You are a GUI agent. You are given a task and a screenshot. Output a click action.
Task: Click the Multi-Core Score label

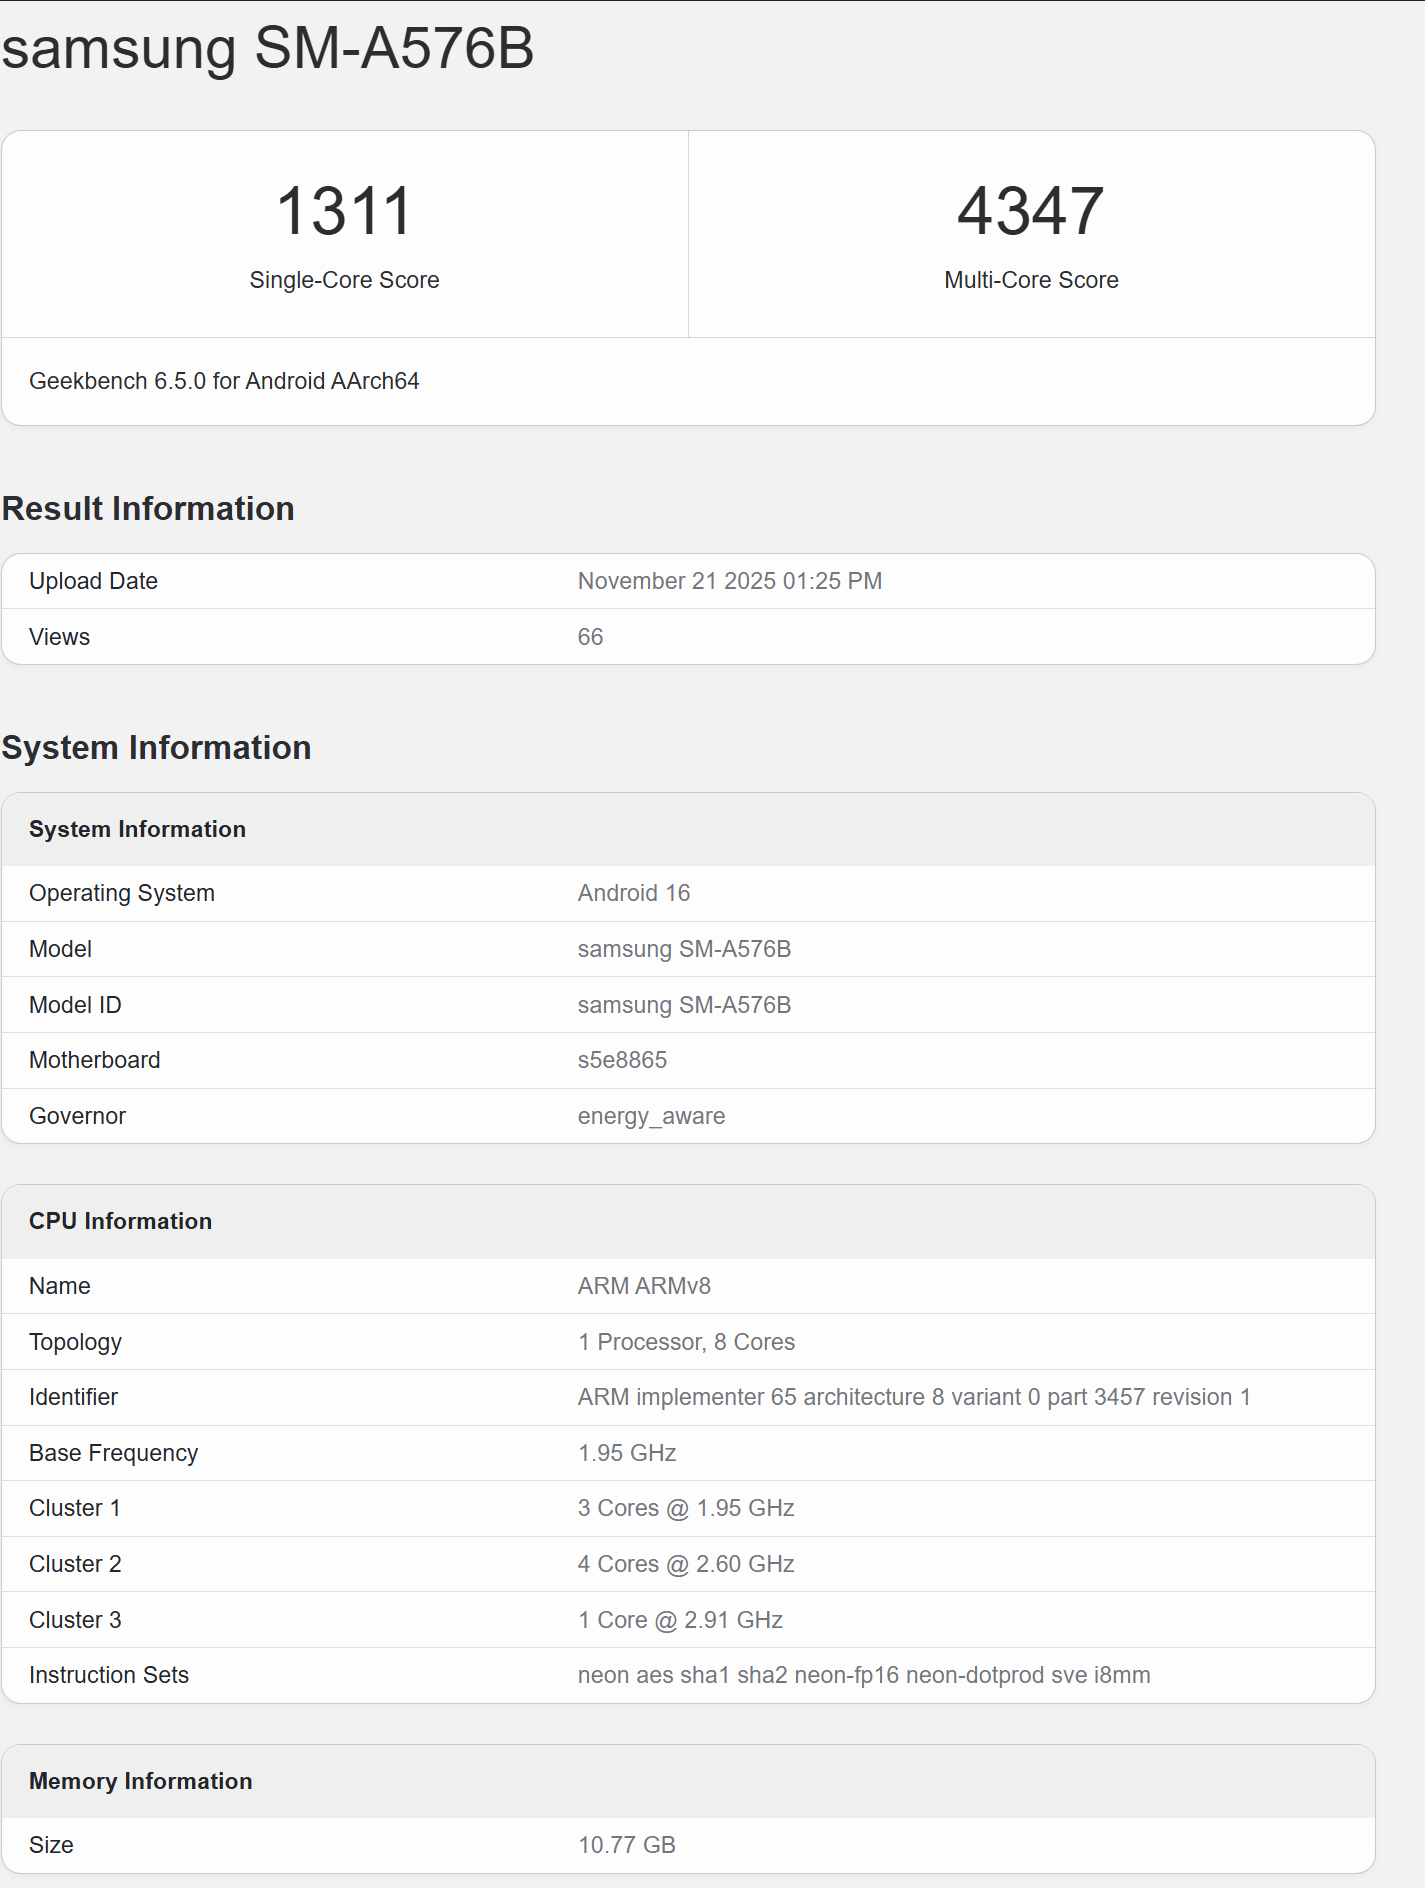click(1031, 280)
